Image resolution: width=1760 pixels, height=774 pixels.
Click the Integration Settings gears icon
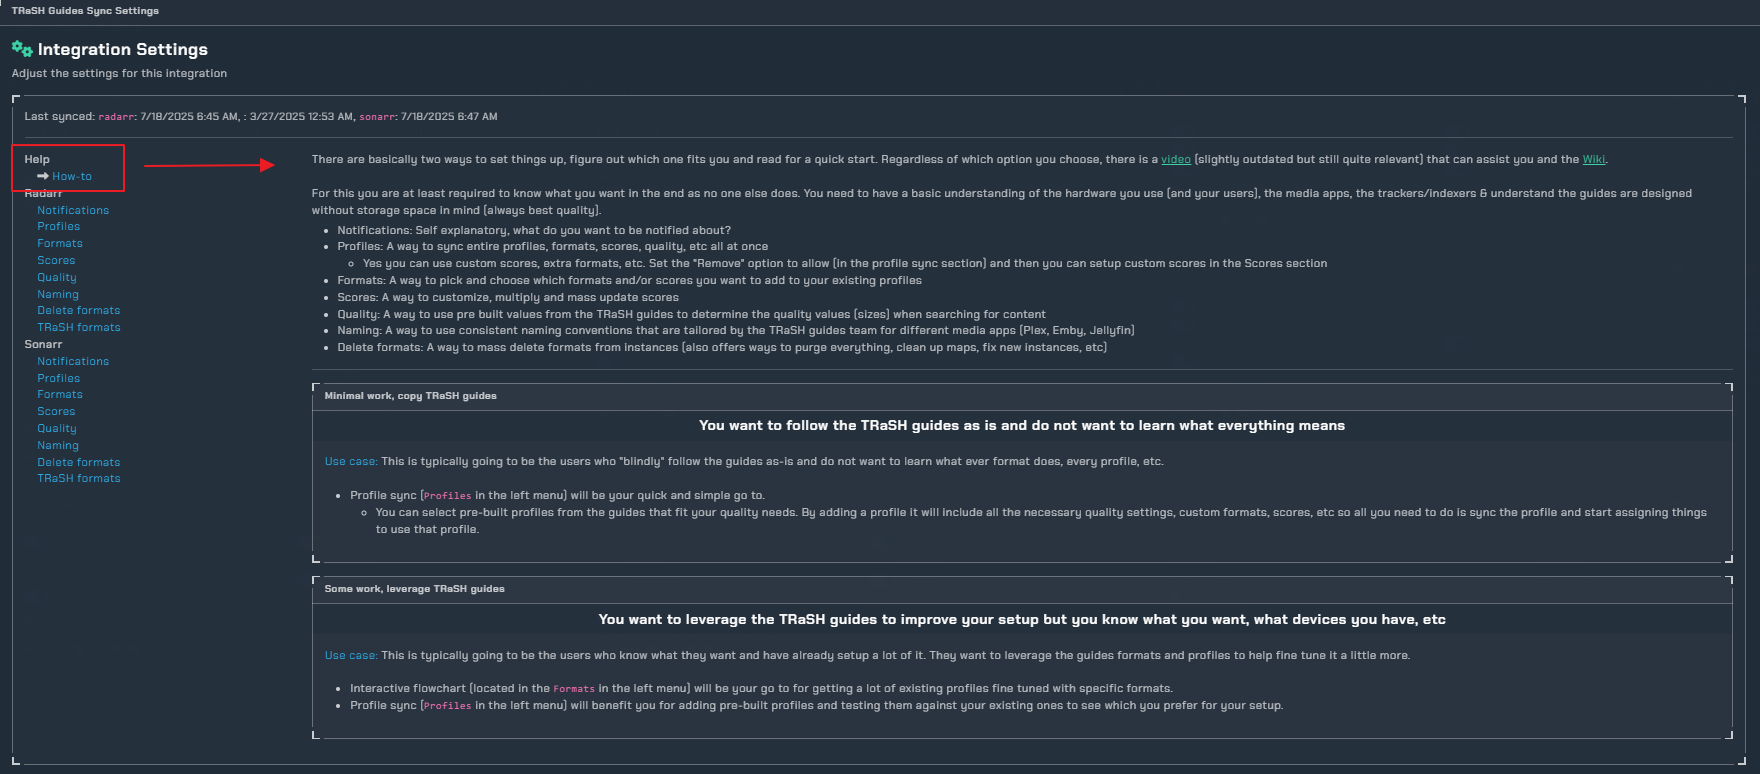22,49
